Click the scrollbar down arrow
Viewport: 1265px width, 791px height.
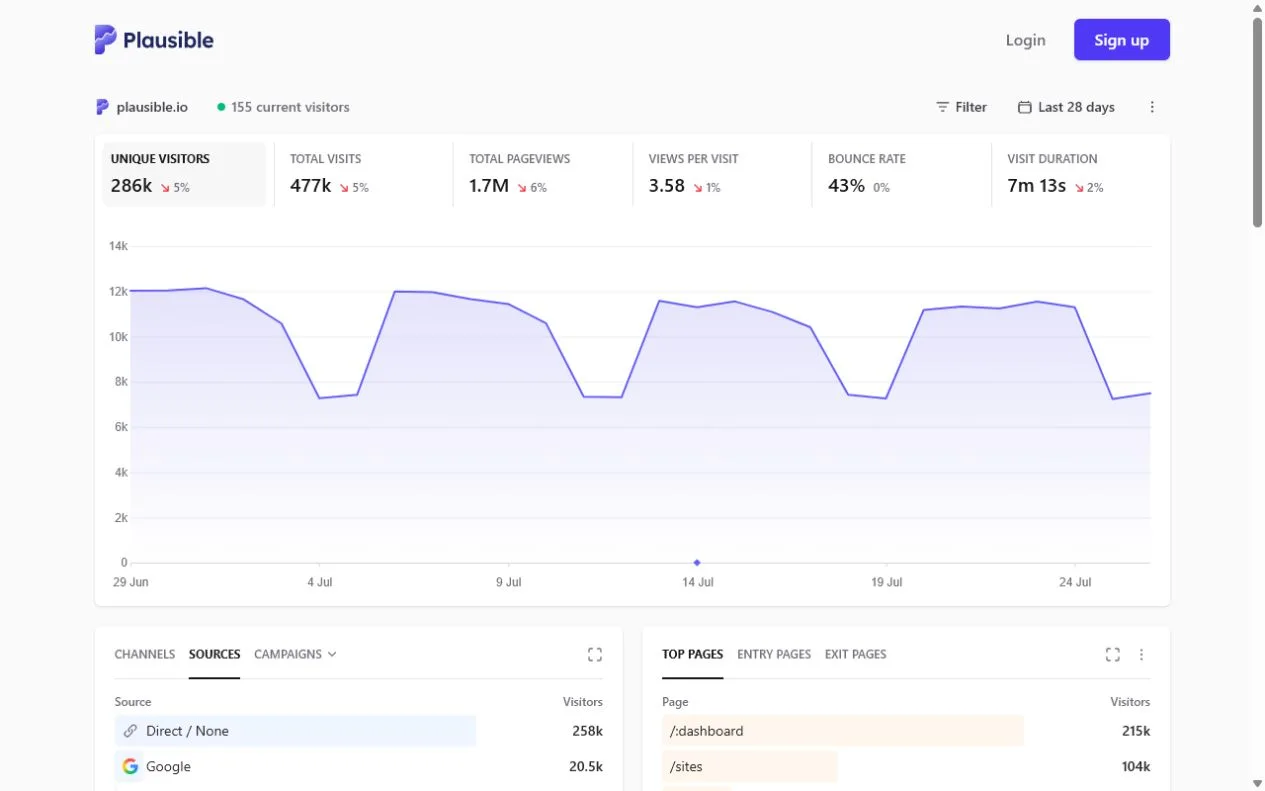pos(1257,783)
